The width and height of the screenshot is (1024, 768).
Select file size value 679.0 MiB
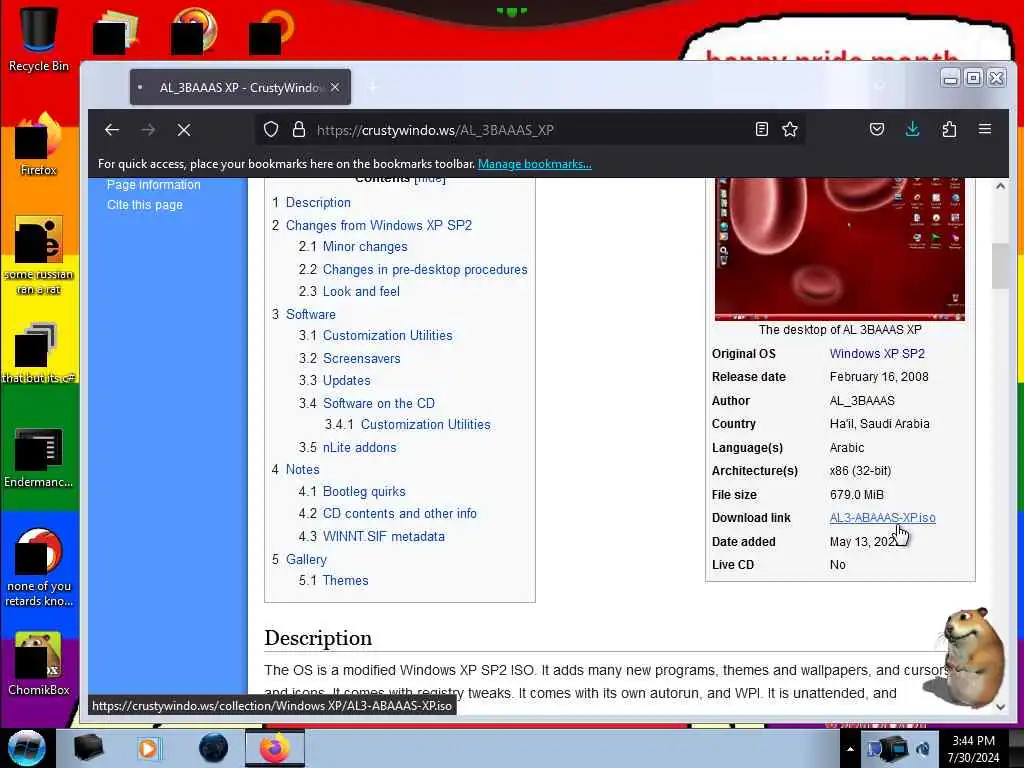pos(856,495)
